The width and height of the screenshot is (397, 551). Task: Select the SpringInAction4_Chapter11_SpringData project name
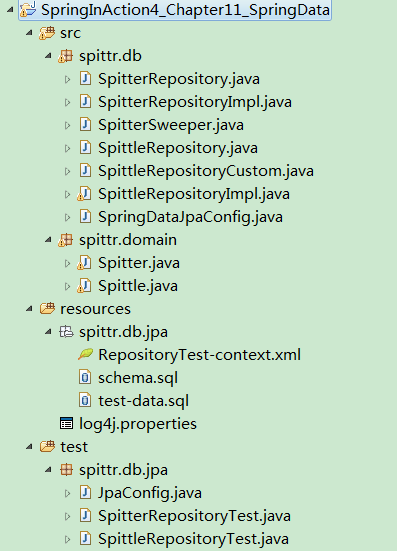click(186, 10)
